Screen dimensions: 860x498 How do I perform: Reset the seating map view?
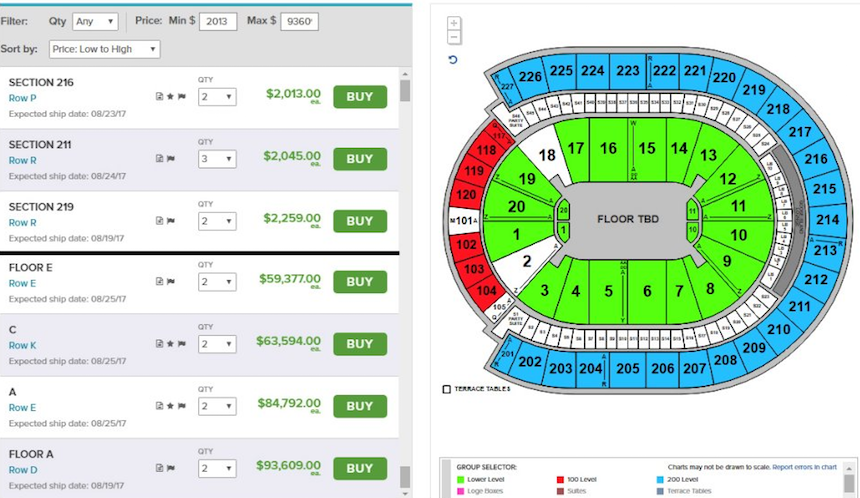pos(454,60)
